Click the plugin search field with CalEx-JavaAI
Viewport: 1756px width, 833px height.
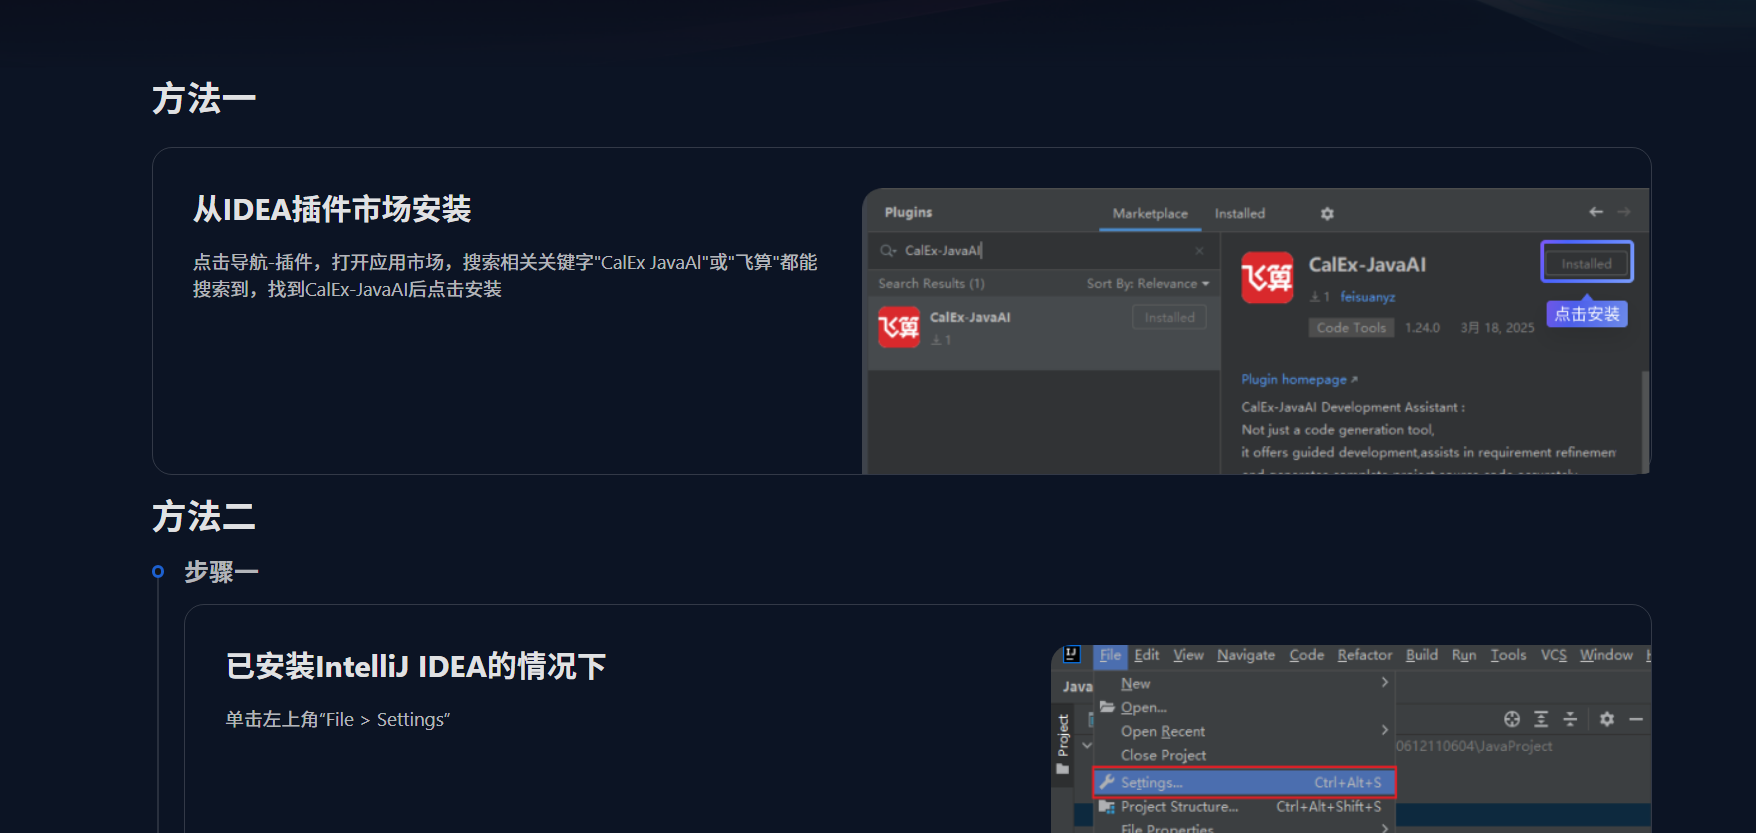pyautogui.click(x=1043, y=251)
